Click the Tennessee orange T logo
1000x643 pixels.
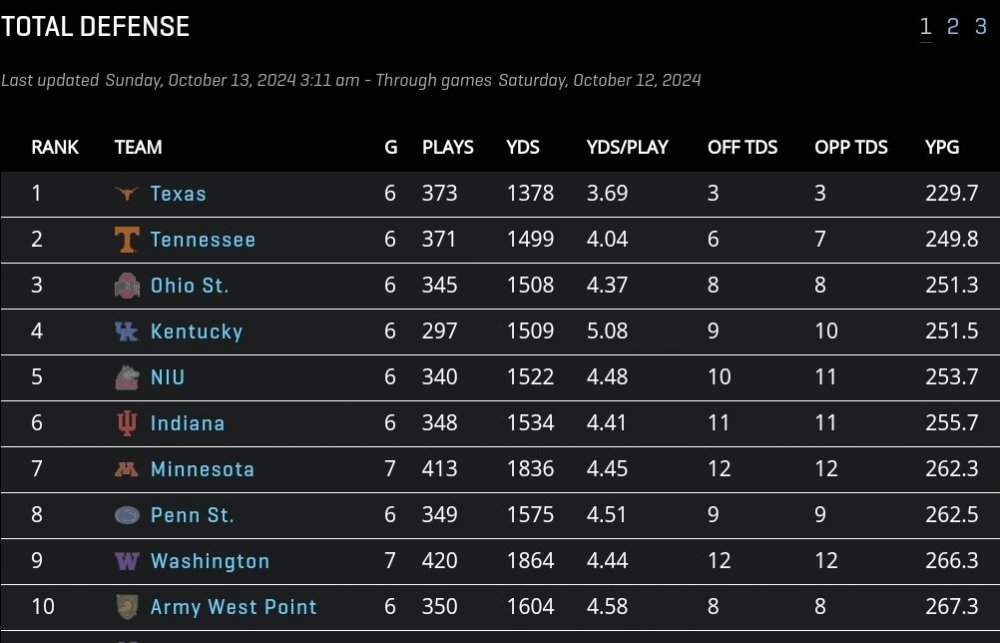(x=127, y=240)
